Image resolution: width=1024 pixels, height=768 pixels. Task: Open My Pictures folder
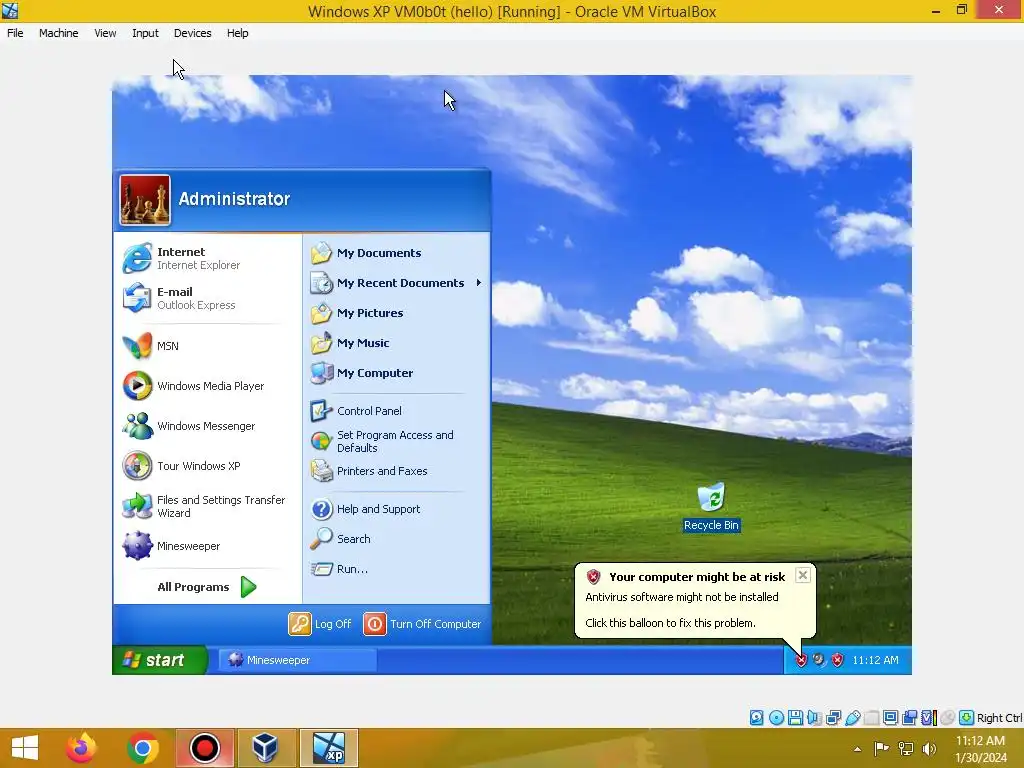point(396,313)
